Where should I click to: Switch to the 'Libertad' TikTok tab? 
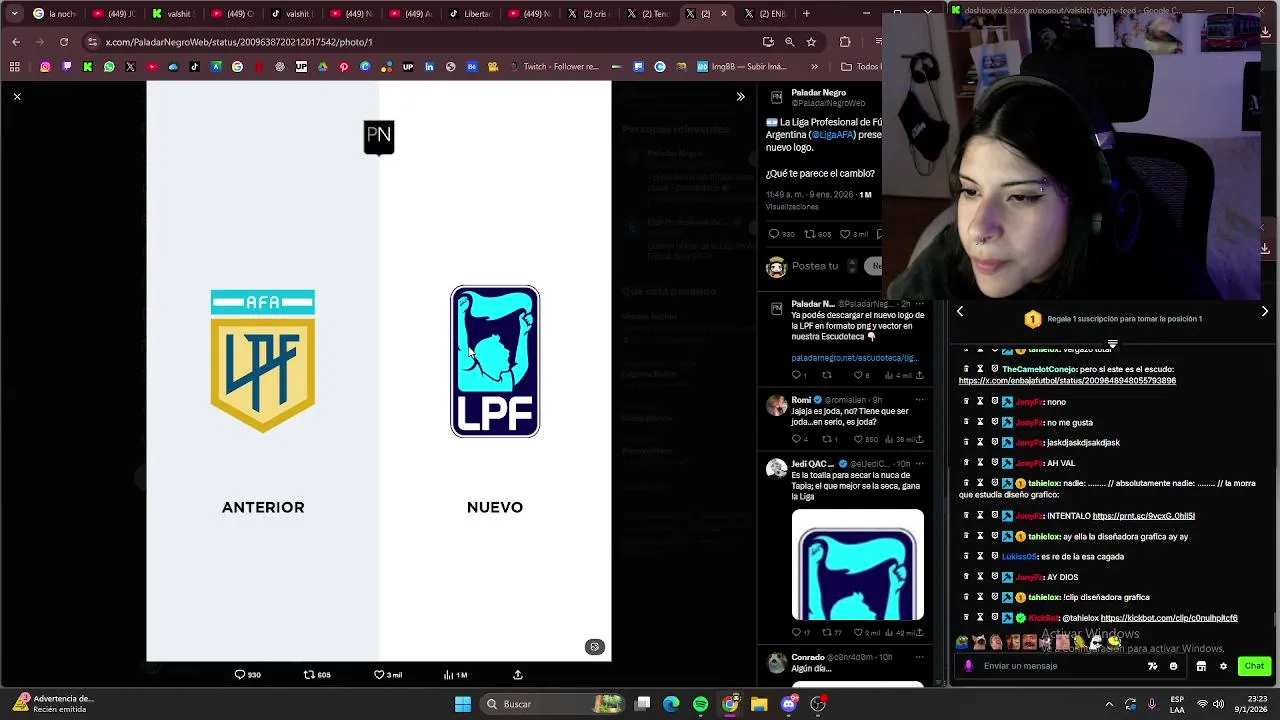tap(470, 14)
